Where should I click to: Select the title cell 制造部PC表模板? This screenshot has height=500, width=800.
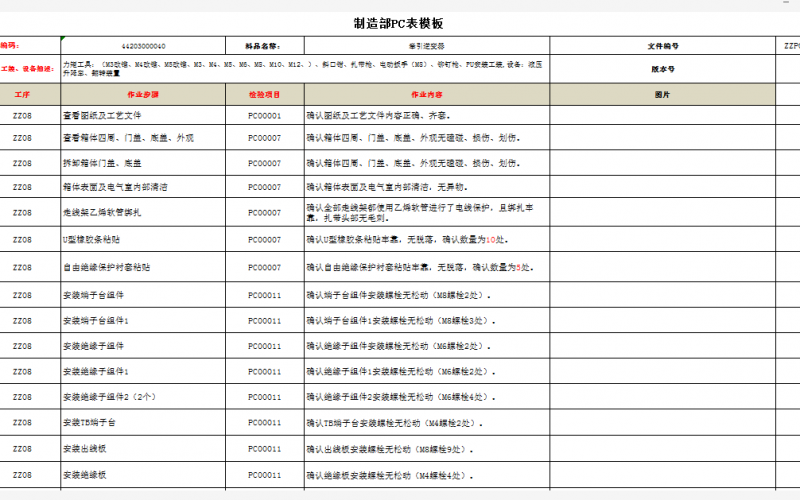[x=398, y=23]
